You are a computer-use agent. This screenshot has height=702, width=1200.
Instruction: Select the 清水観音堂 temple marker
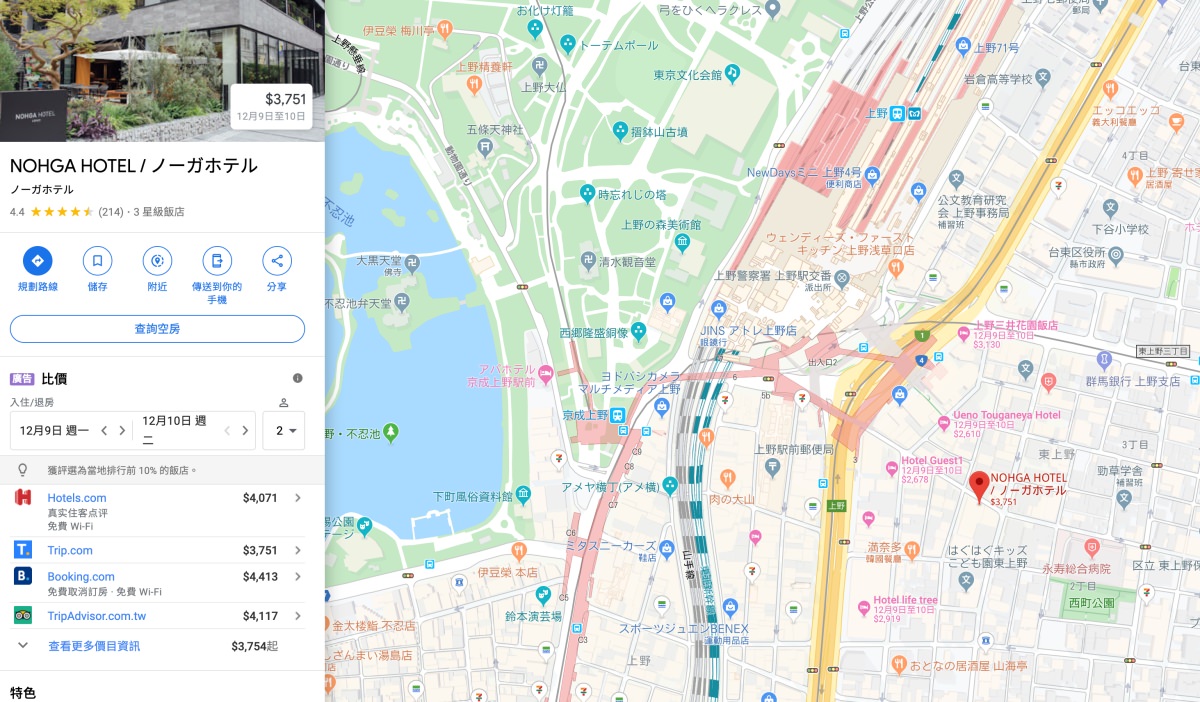(588, 262)
